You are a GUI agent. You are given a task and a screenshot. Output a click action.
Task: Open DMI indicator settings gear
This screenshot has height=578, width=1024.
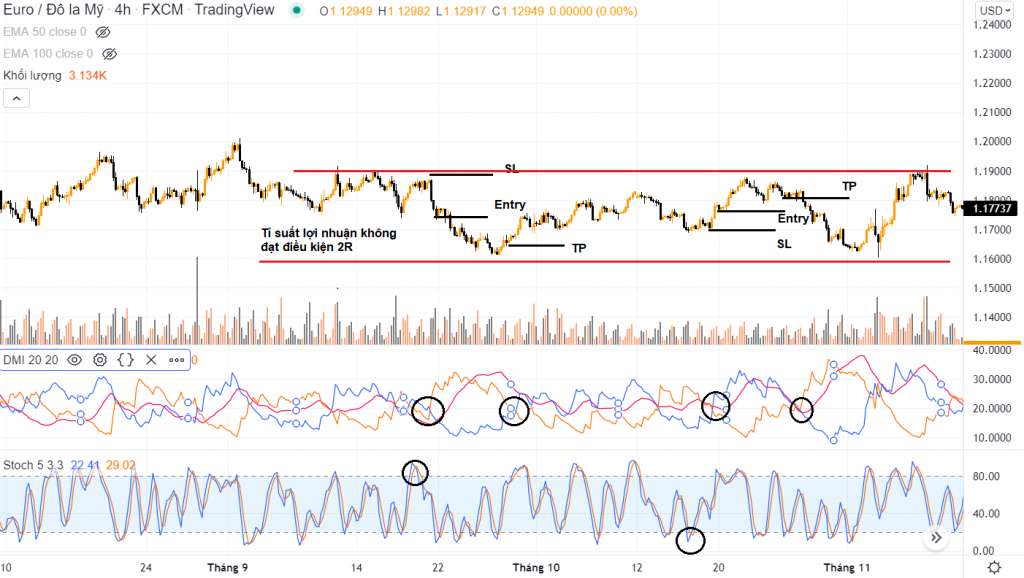pos(100,360)
